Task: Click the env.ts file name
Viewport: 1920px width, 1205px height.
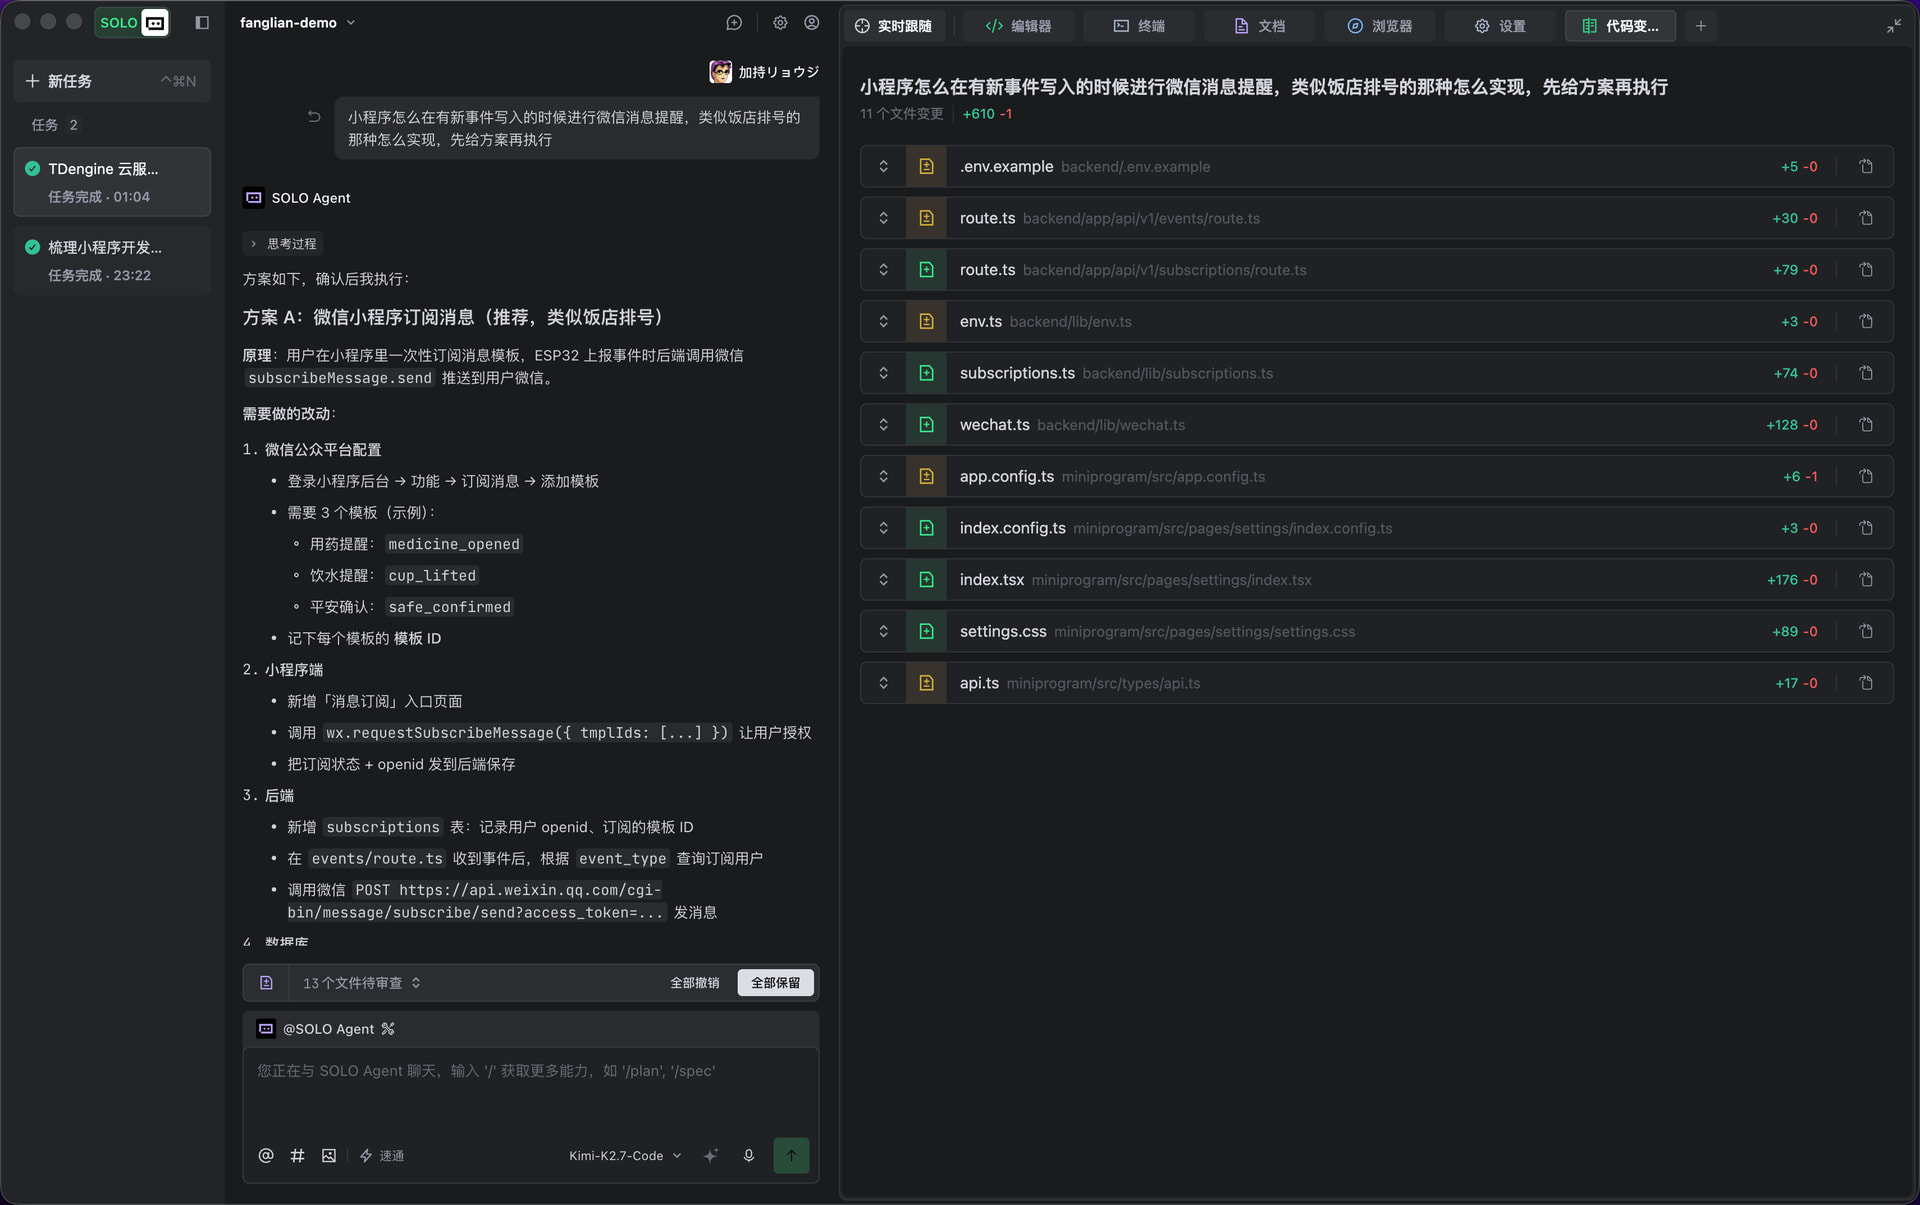Action: click(x=981, y=322)
